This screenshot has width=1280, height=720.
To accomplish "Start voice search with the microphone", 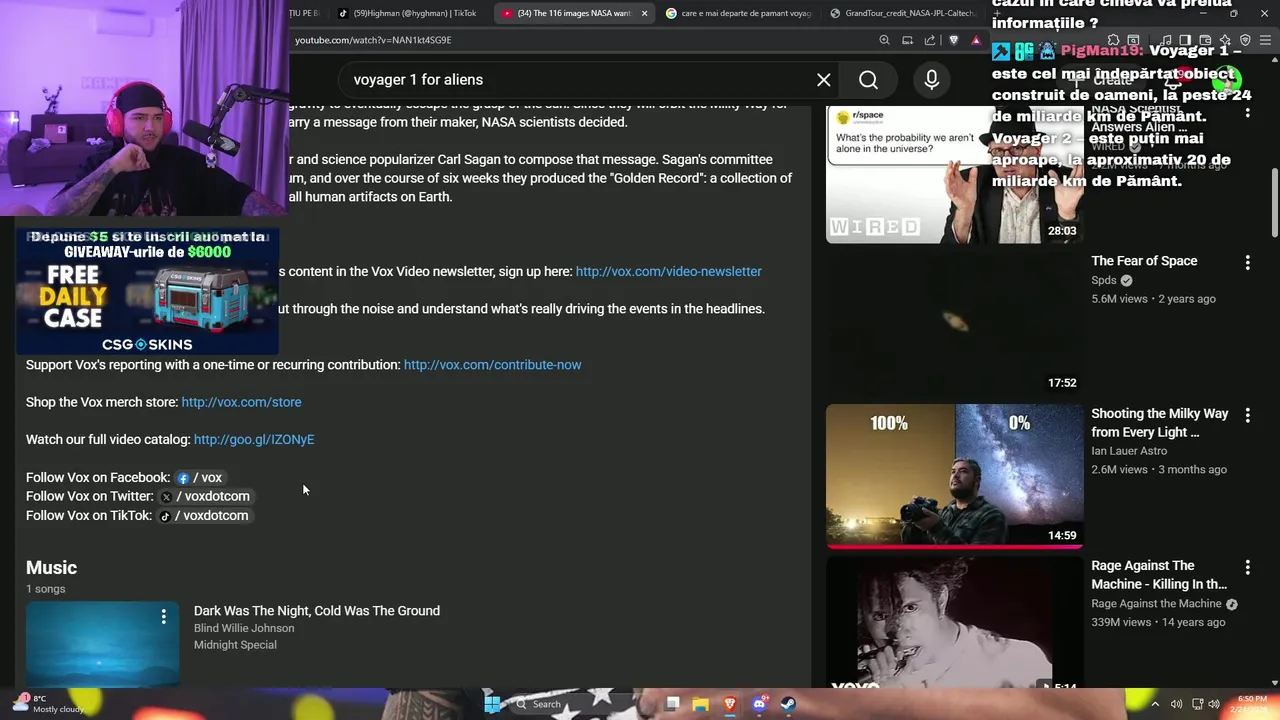I will click(x=932, y=80).
